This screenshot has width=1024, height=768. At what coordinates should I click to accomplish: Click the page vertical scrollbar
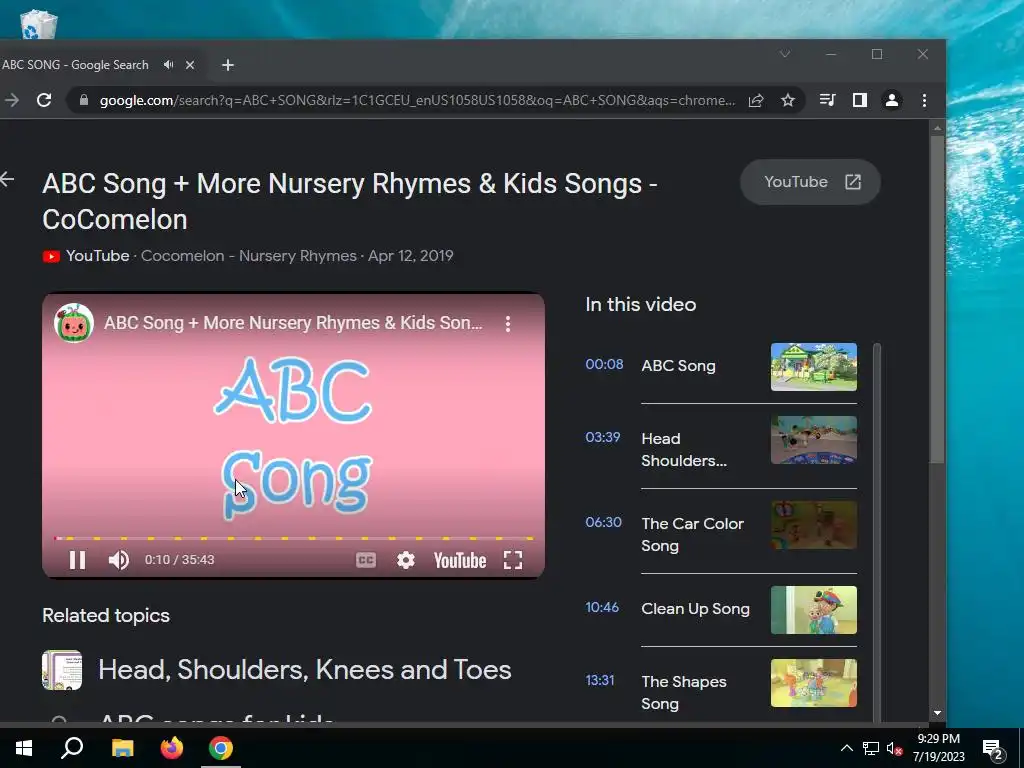937,299
